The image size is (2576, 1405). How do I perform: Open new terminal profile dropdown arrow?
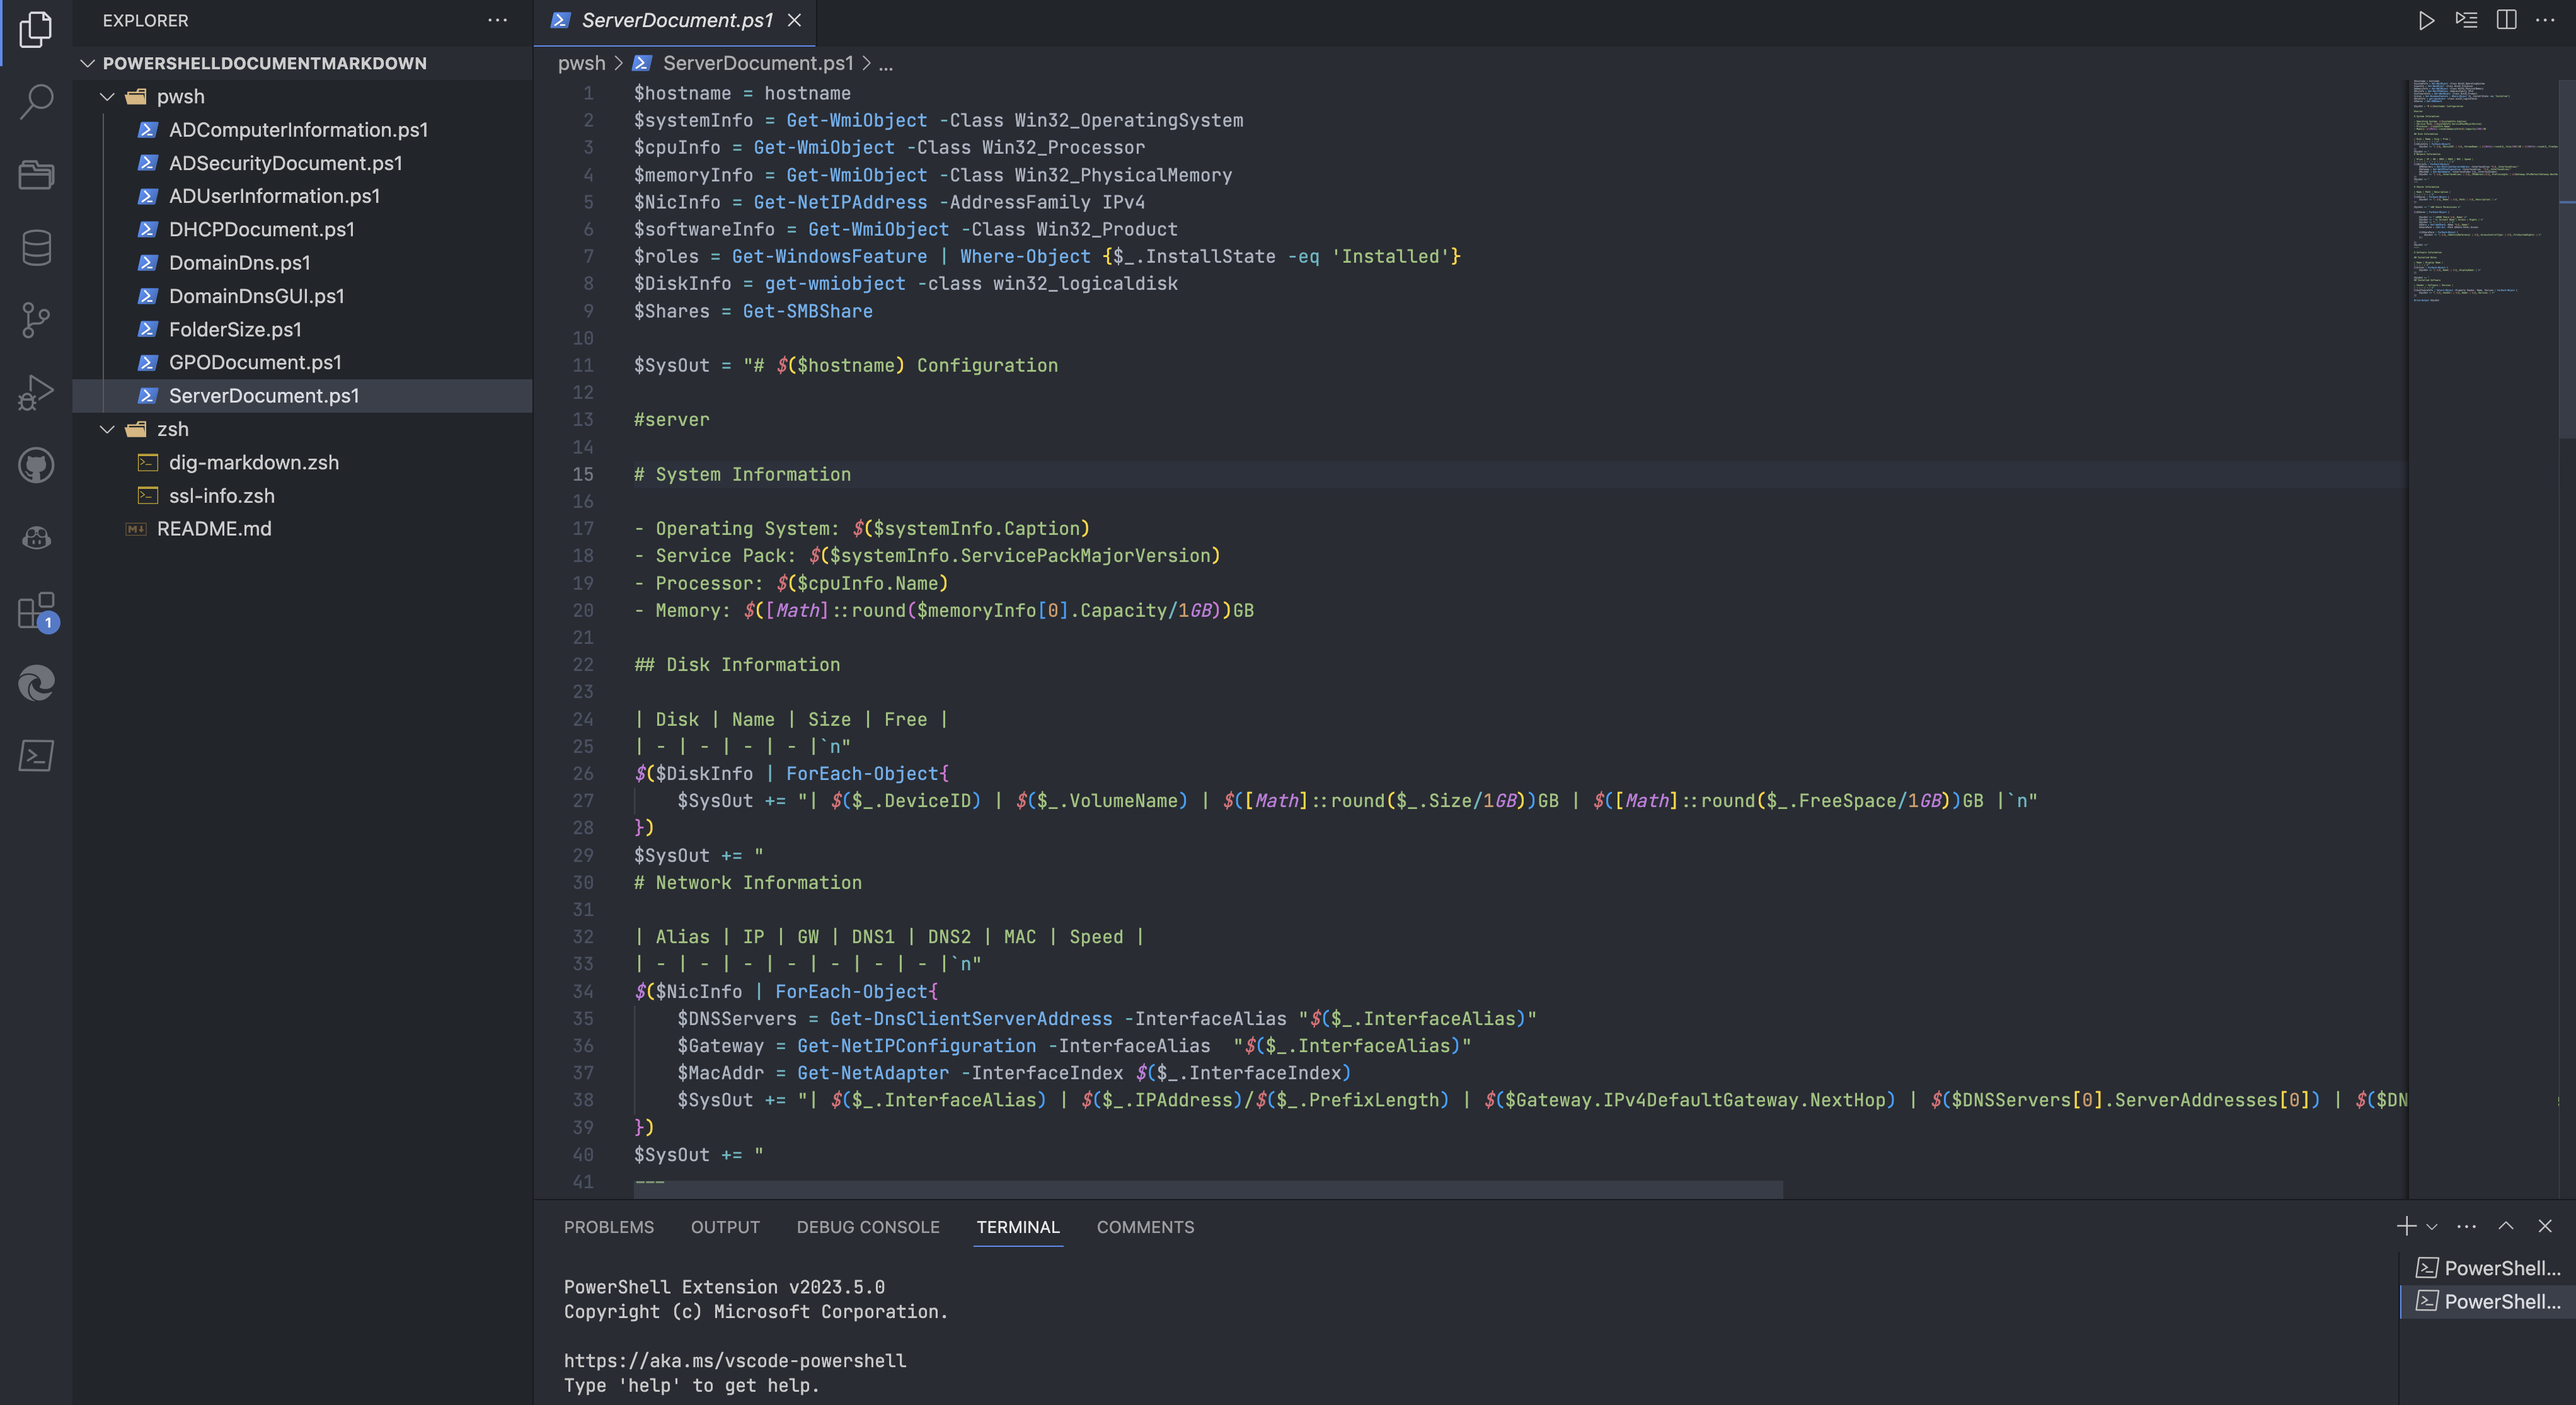(2432, 1227)
